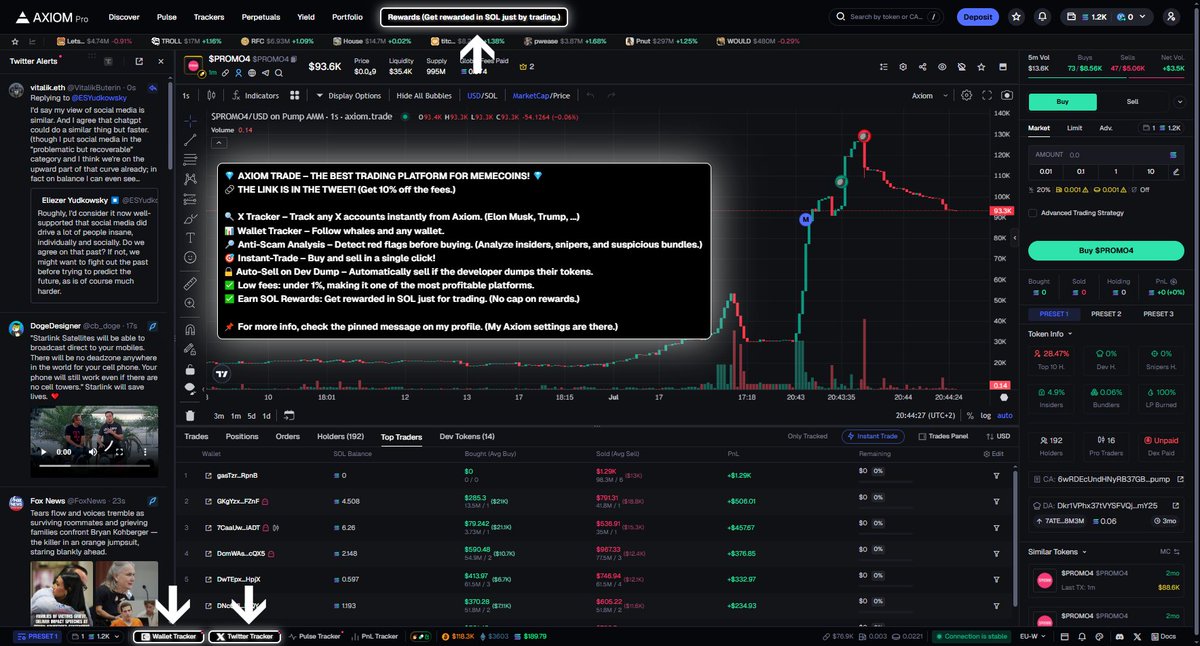The width and height of the screenshot is (1200, 646).
Task: Open the Wallet Tracker in bottom bar
Action: pos(169,636)
